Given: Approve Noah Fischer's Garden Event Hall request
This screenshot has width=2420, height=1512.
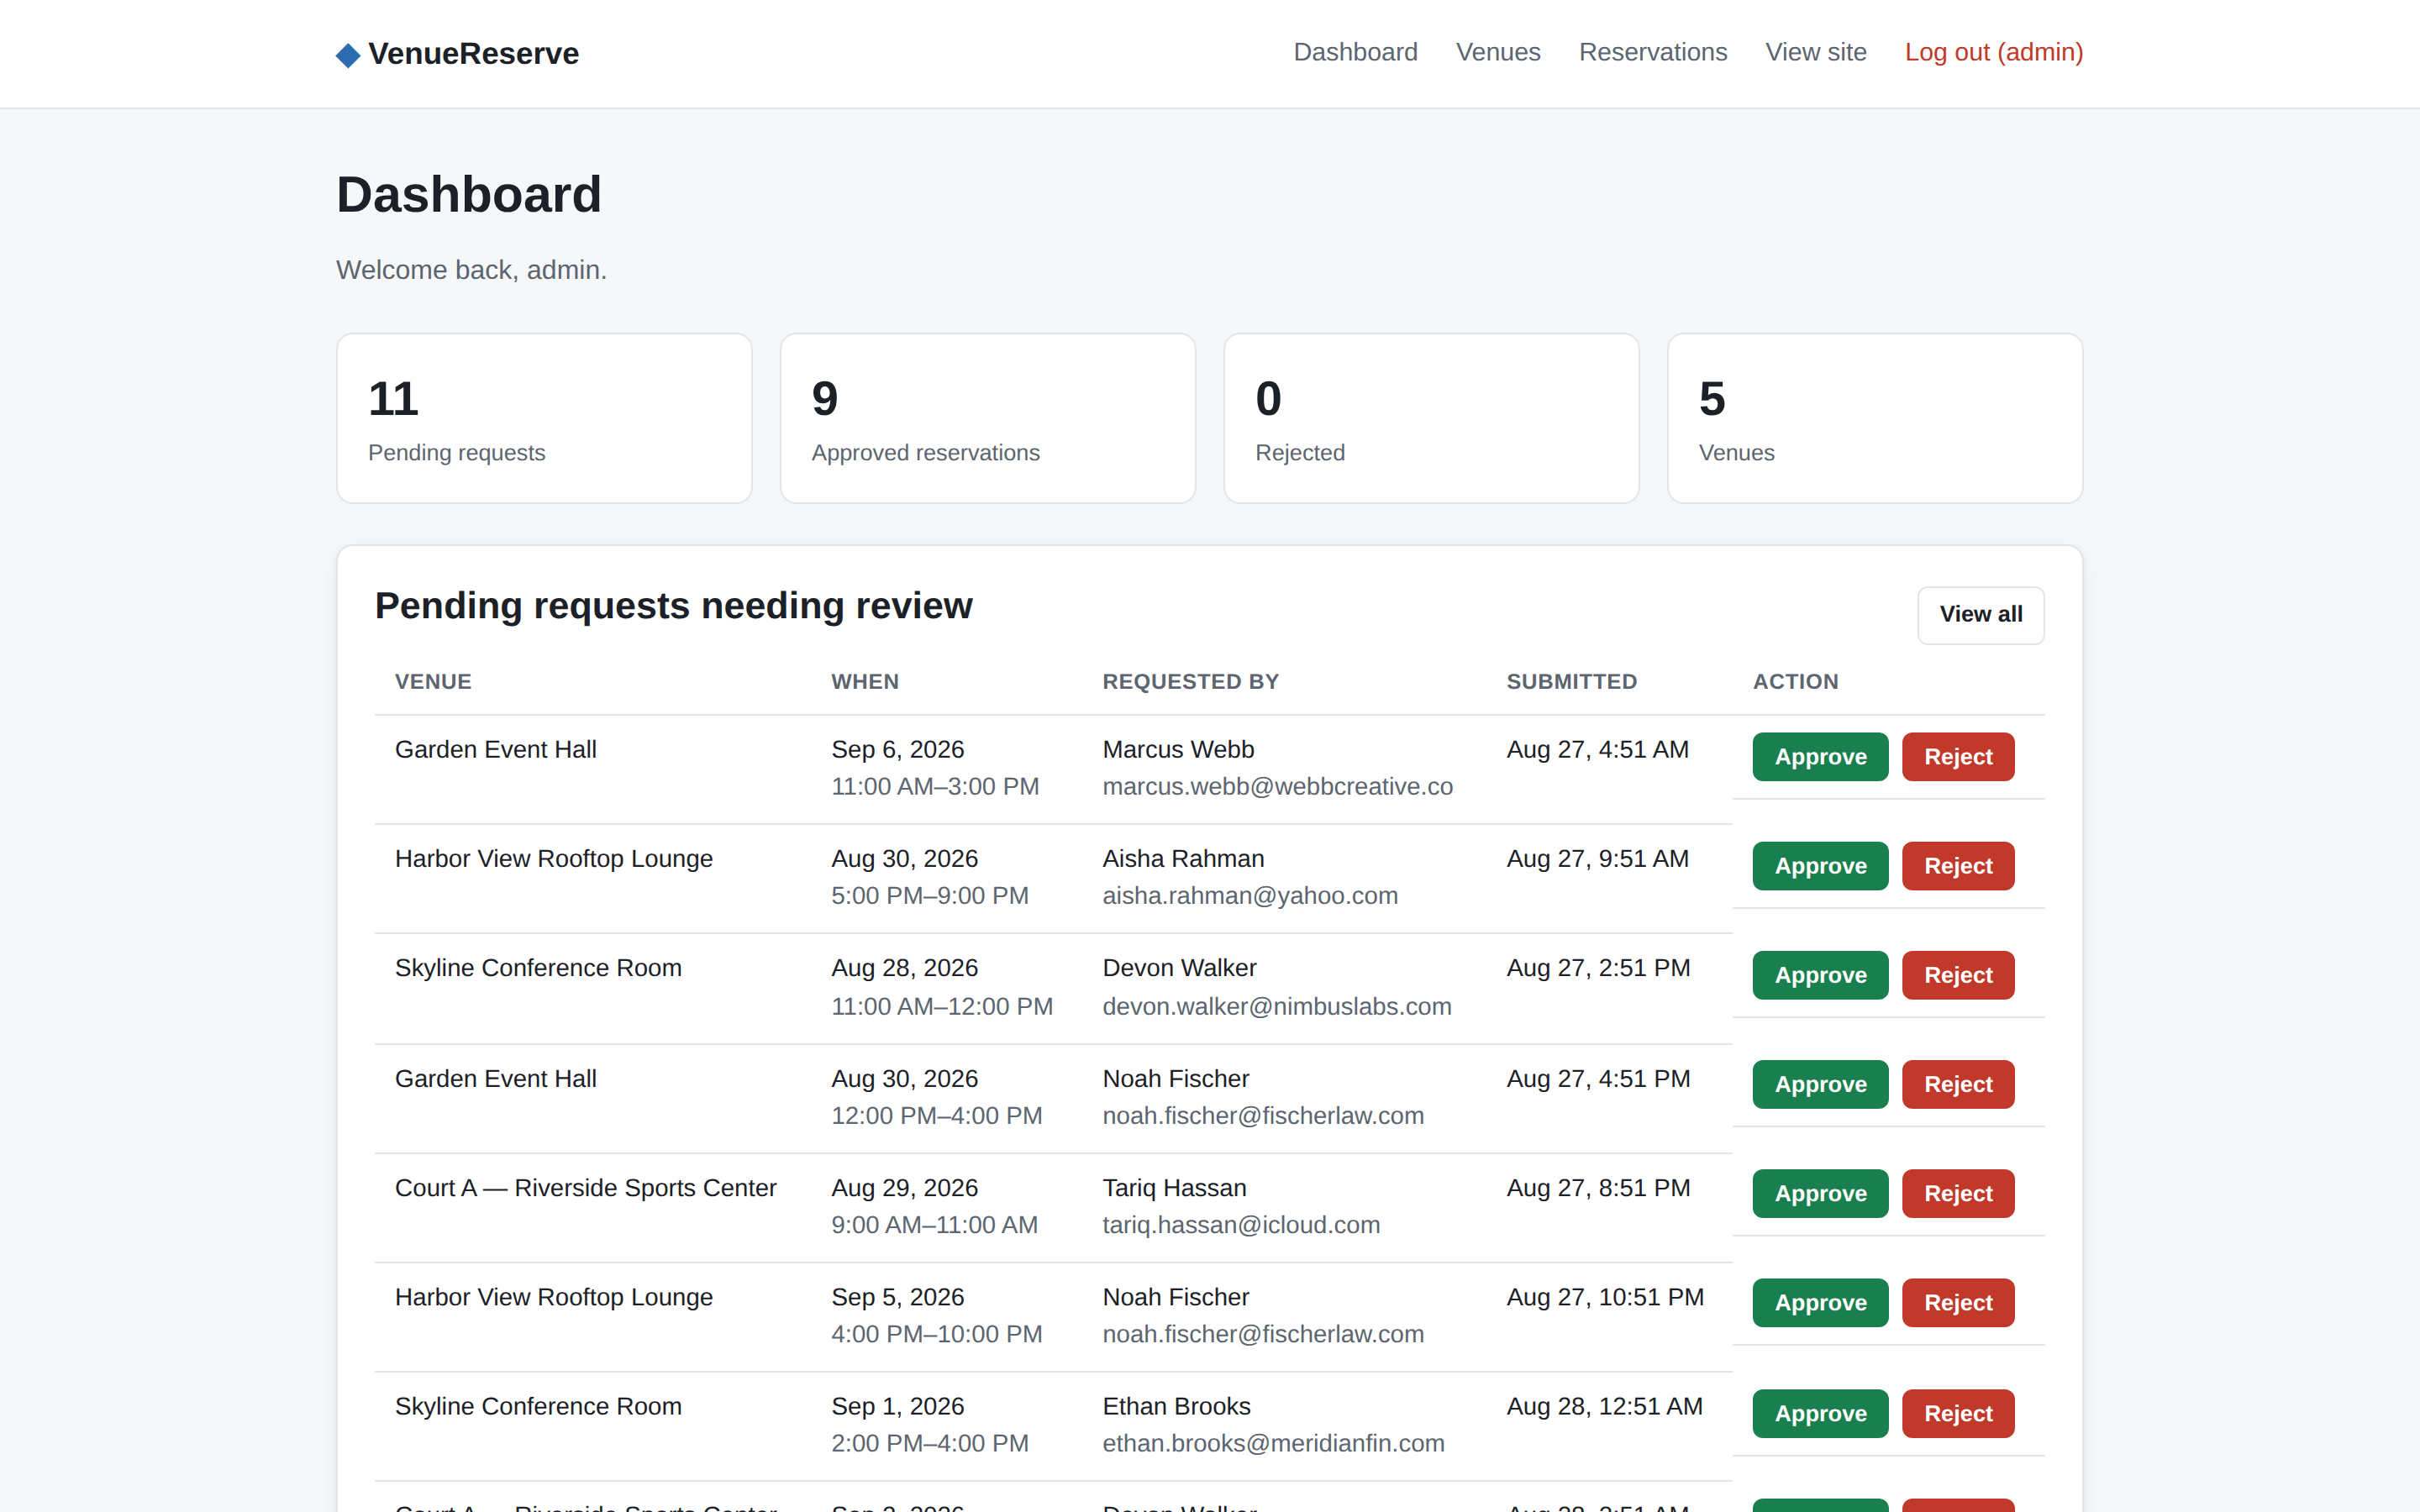Looking at the screenshot, I should (1820, 1084).
